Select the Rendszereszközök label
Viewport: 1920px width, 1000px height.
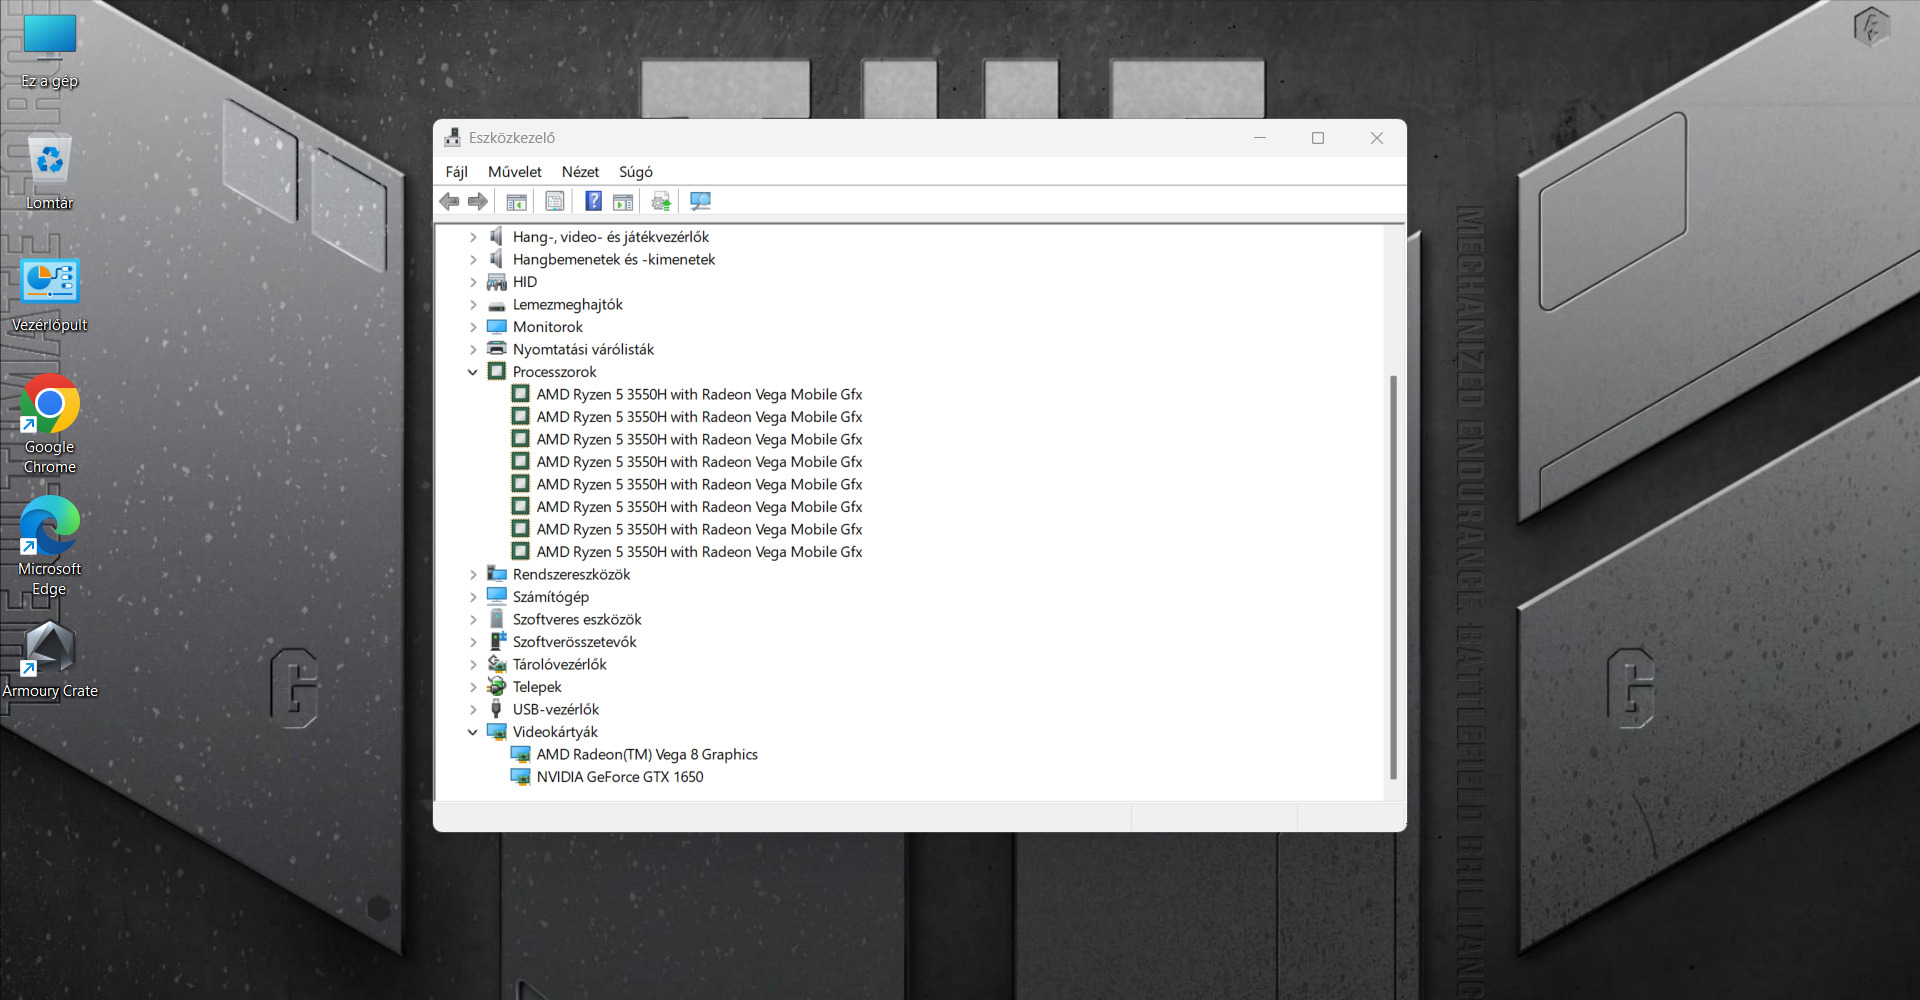pyautogui.click(x=571, y=574)
